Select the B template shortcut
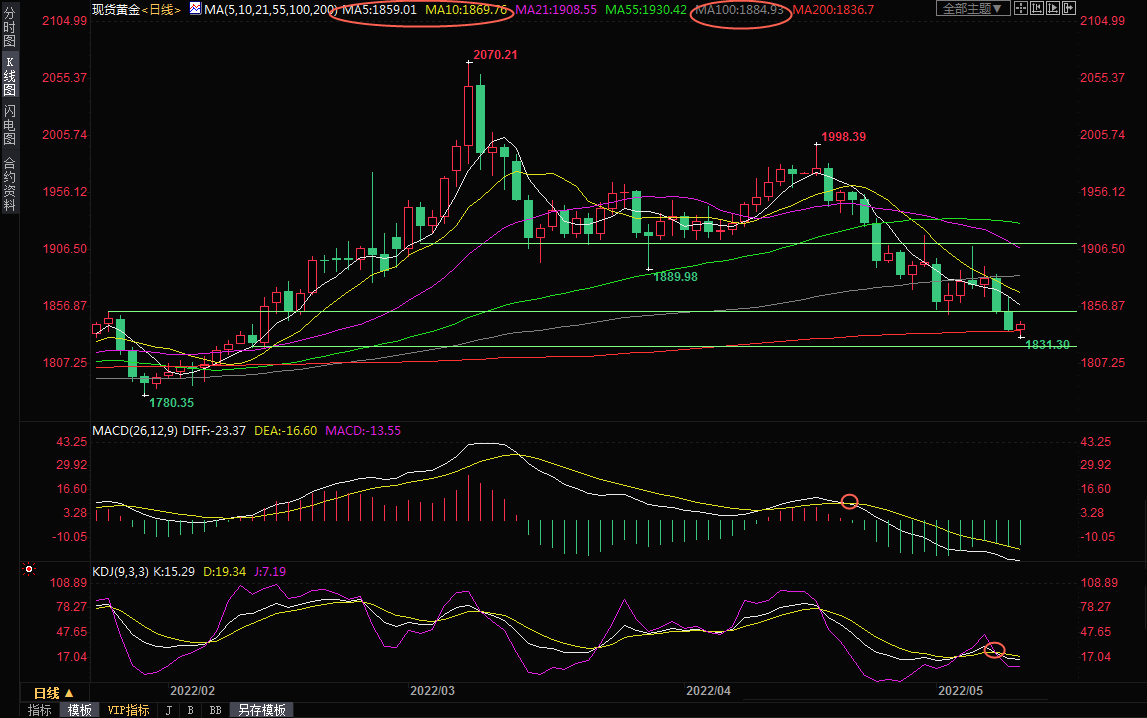 [190, 710]
